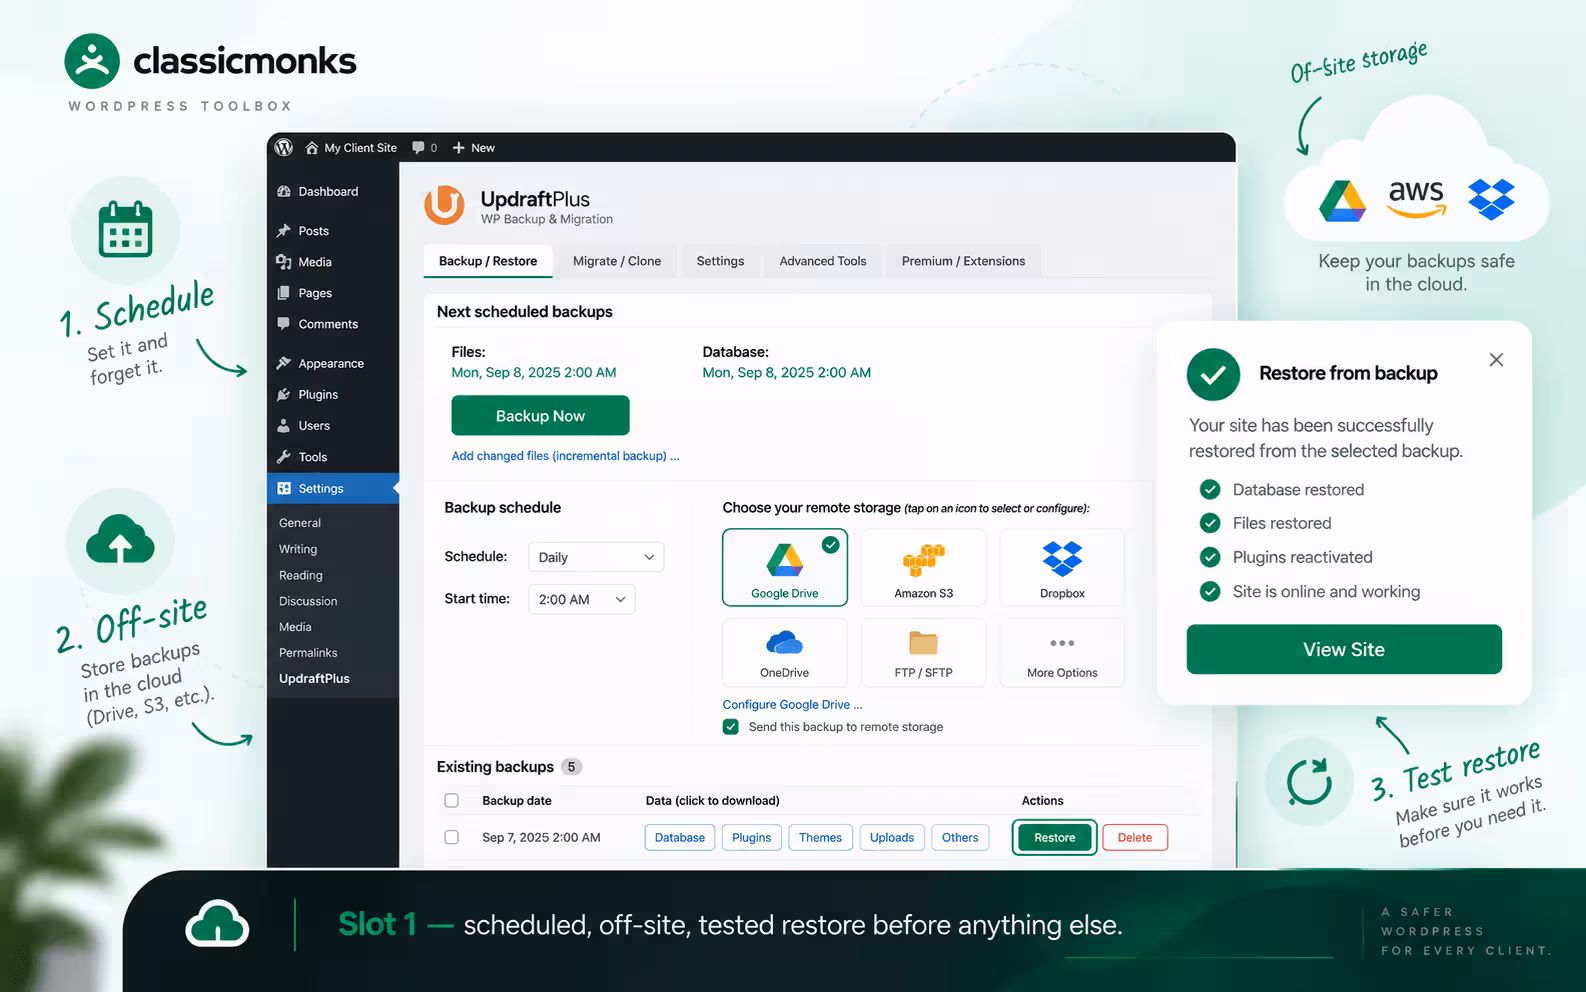
Task: Click the classicmonks logo
Action: (211, 61)
